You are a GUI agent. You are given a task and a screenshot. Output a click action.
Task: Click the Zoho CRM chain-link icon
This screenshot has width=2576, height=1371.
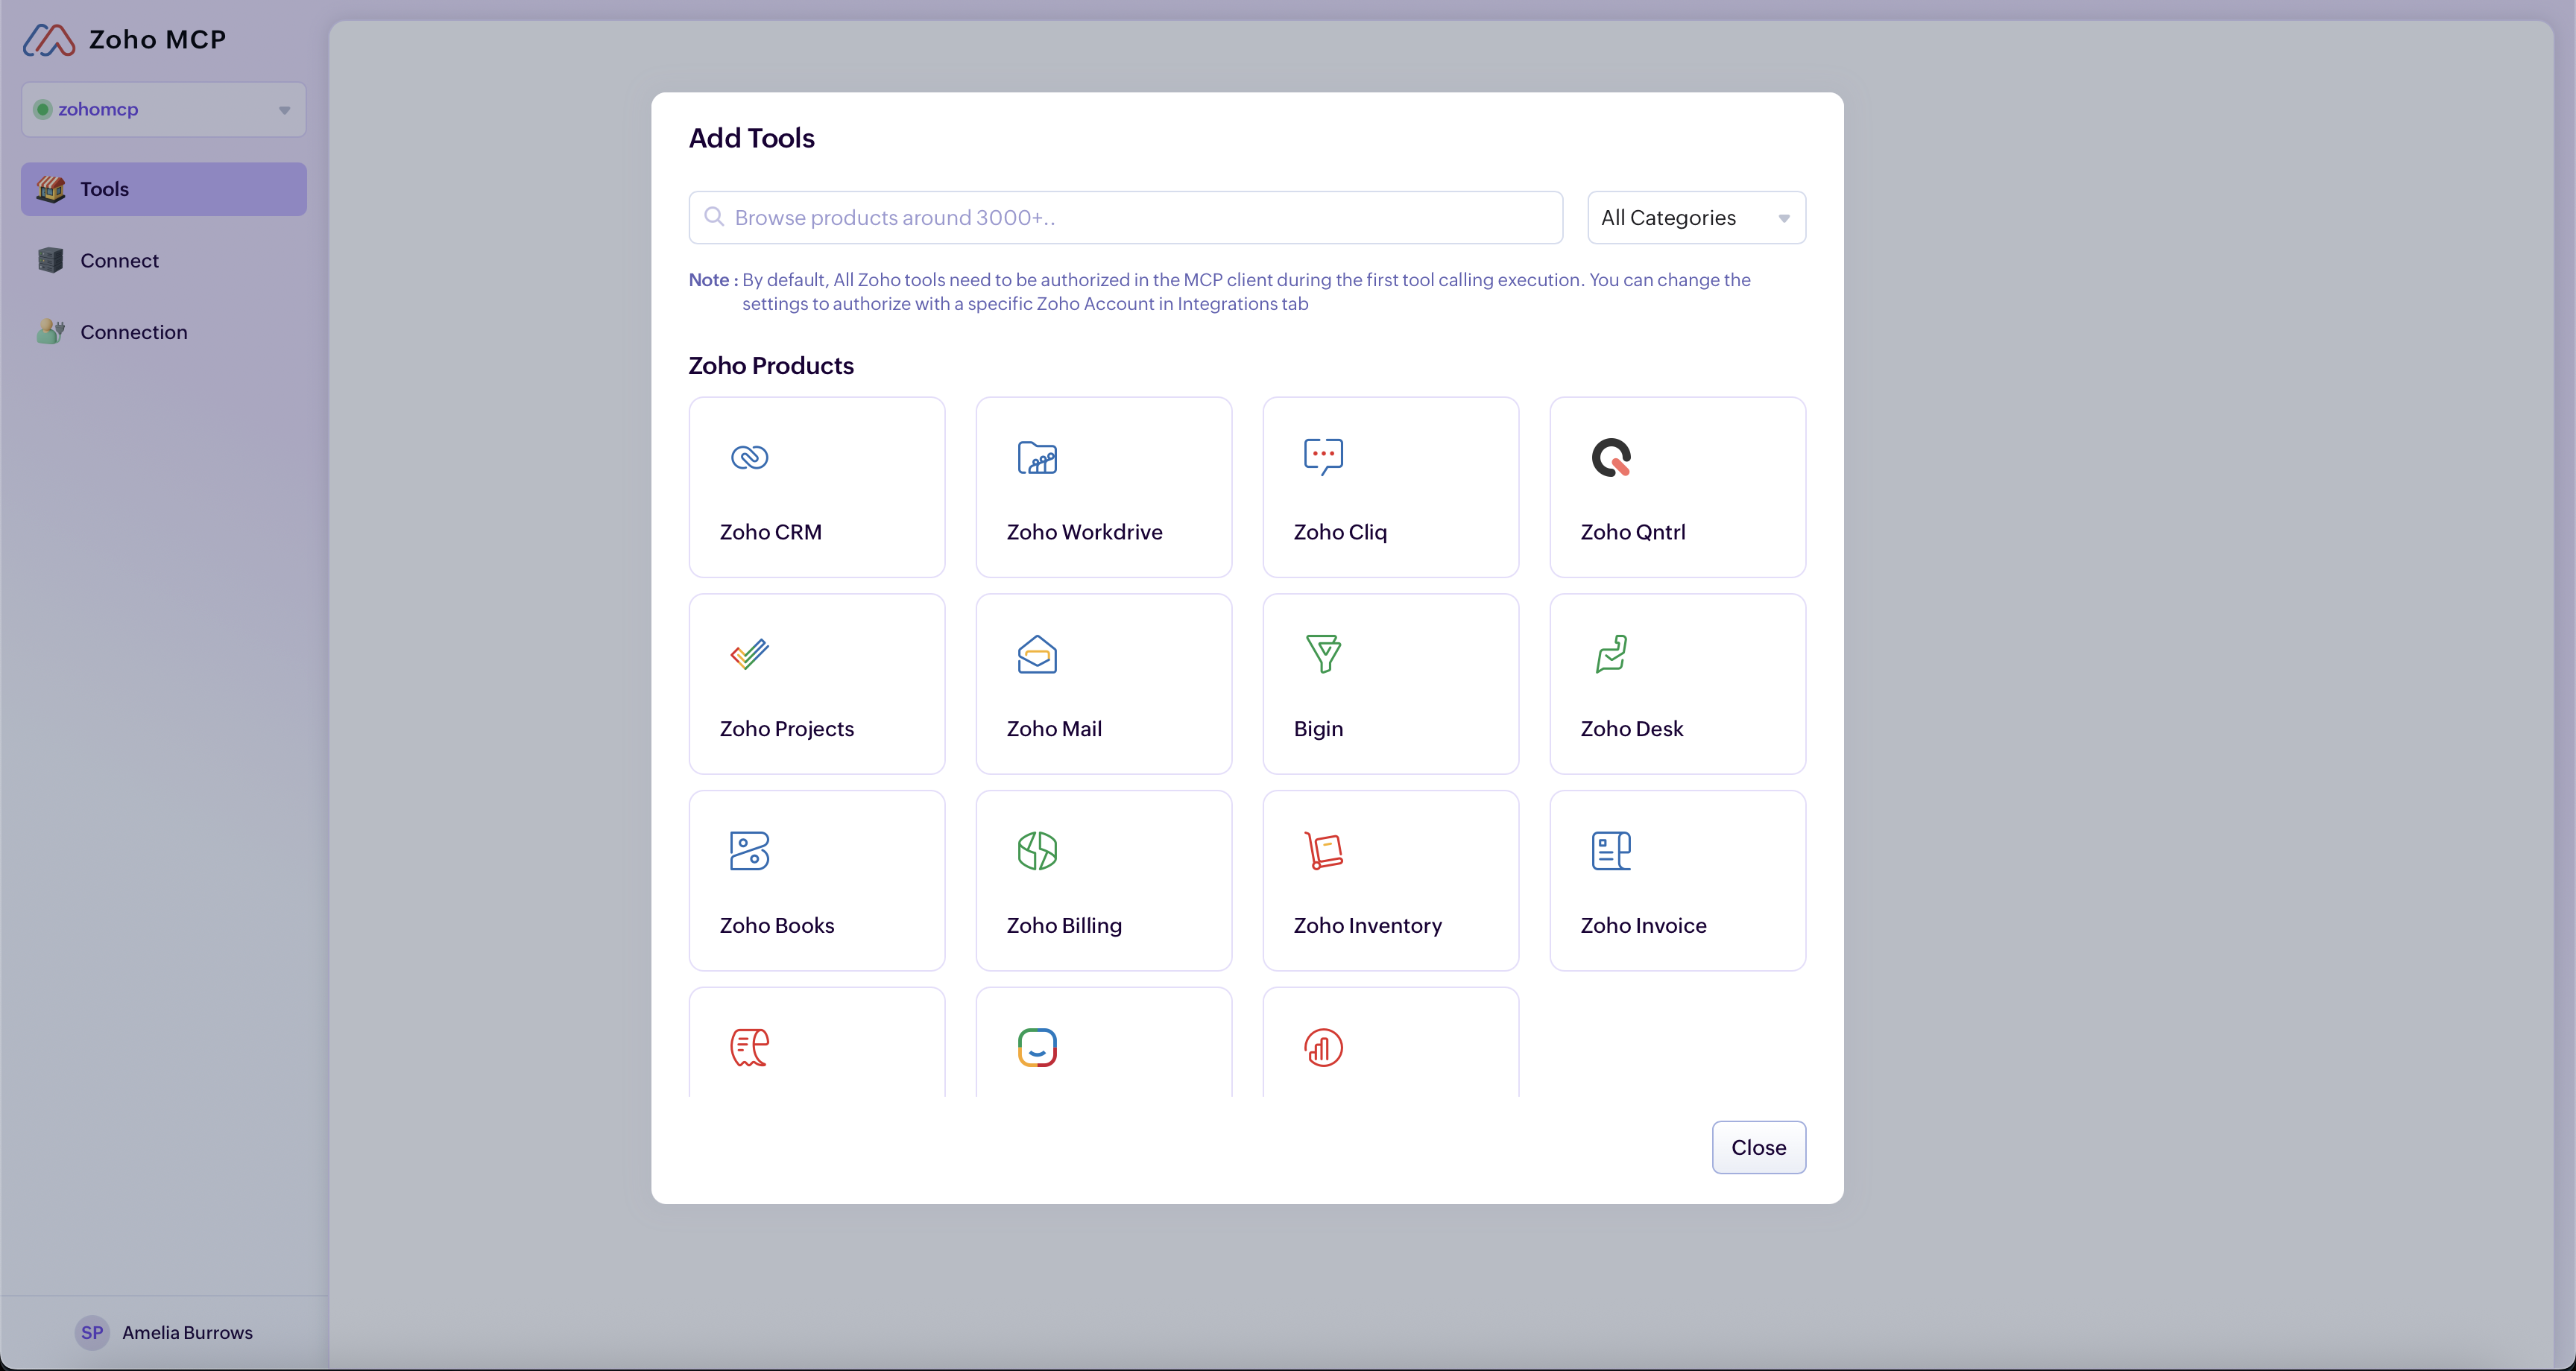pos(749,457)
